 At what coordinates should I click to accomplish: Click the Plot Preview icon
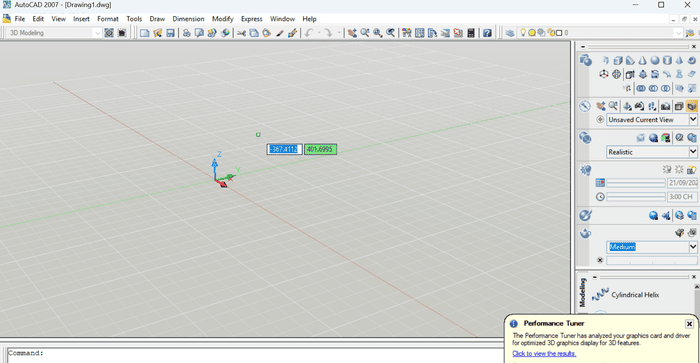point(199,33)
